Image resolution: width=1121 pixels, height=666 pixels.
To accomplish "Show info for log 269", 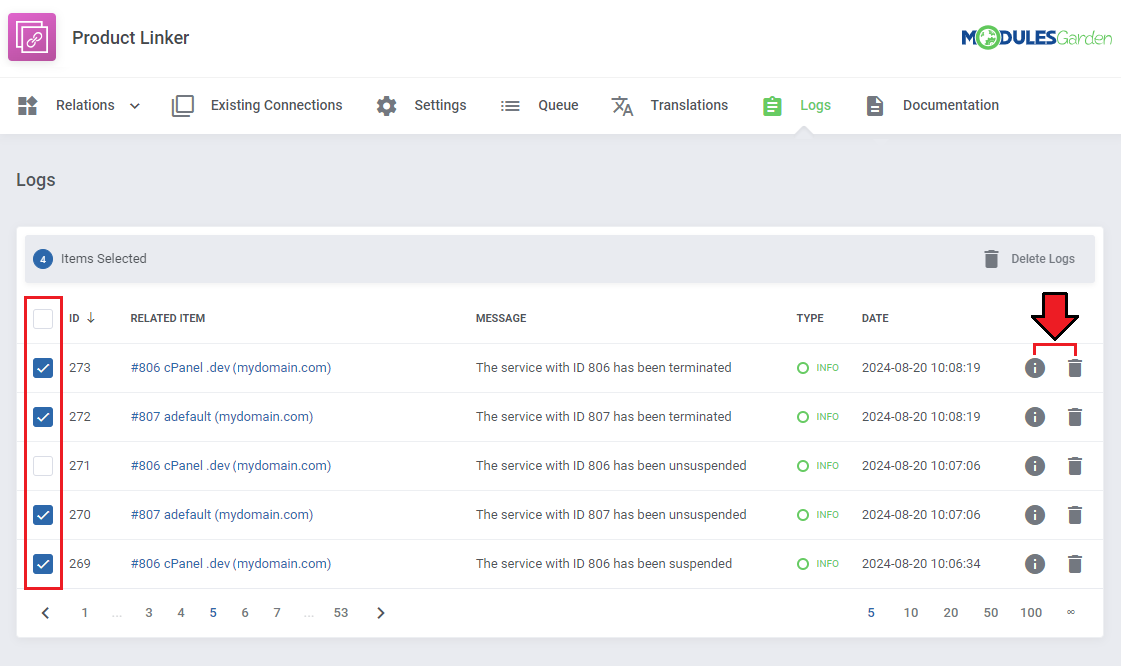I will click(x=1034, y=564).
